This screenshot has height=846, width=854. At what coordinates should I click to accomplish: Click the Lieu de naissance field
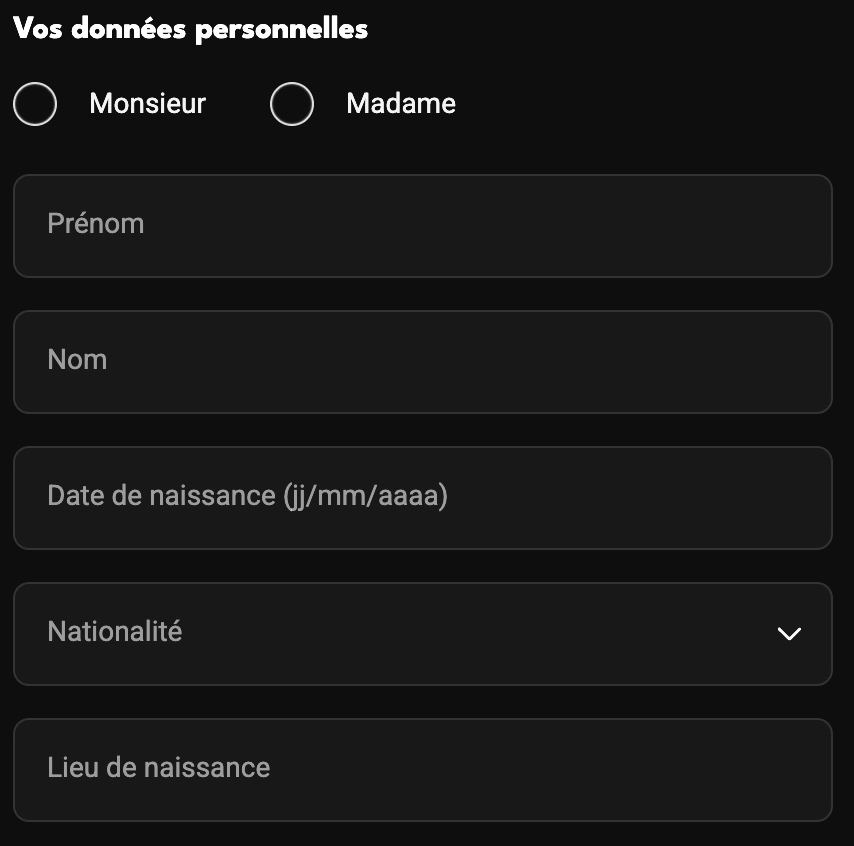[423, 770]
